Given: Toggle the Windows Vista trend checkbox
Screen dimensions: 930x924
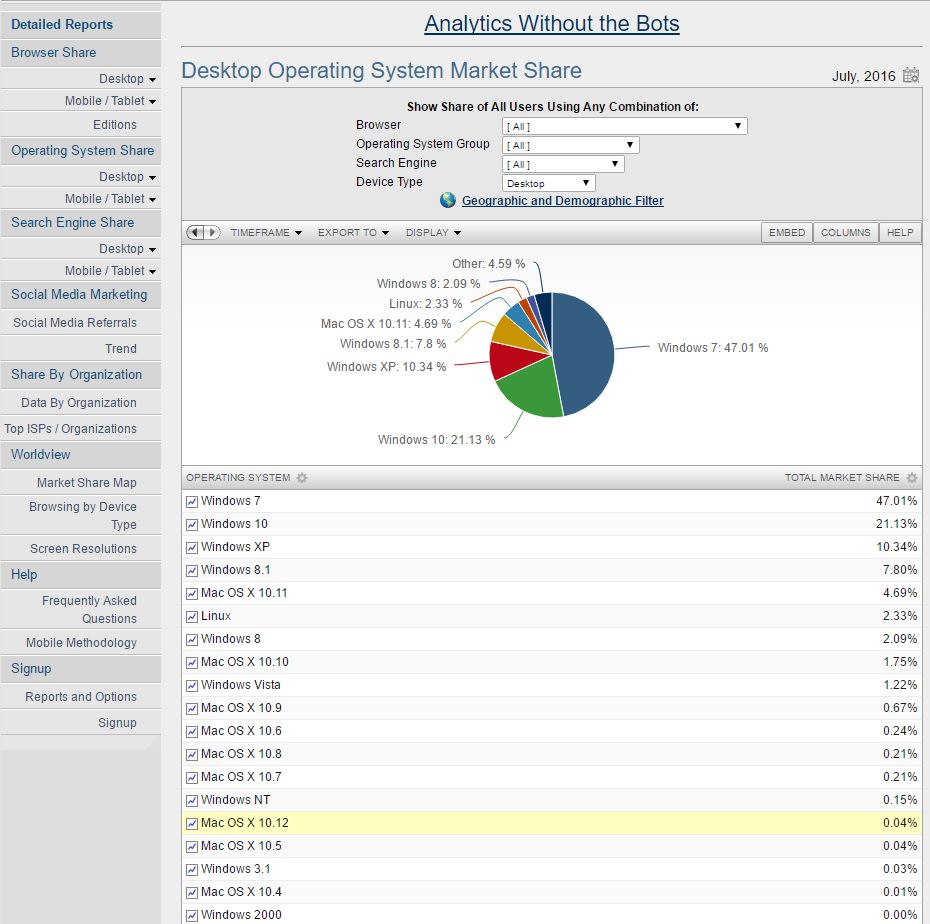Looking at the screenshot, I should coord(192,686).
